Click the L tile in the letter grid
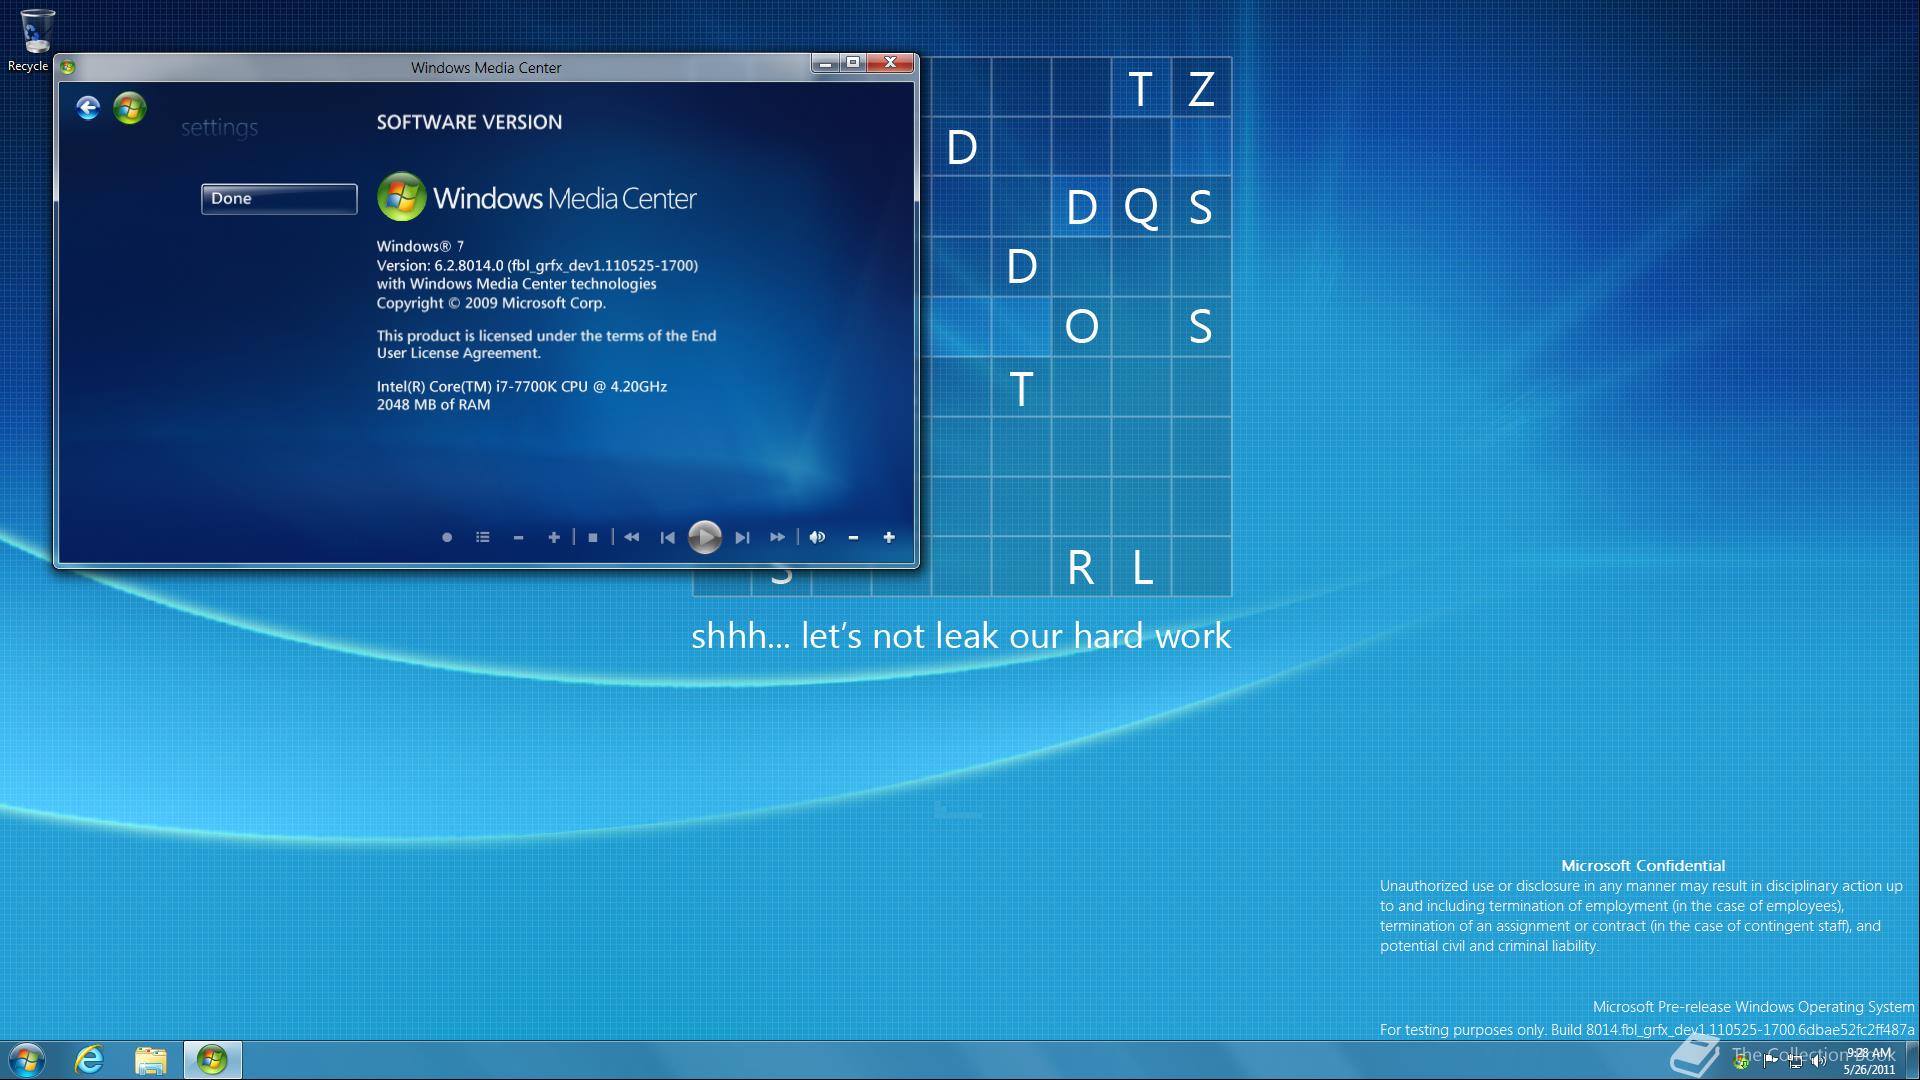The height and width of the screenshot is (1080, 1920). point(1141,567)
